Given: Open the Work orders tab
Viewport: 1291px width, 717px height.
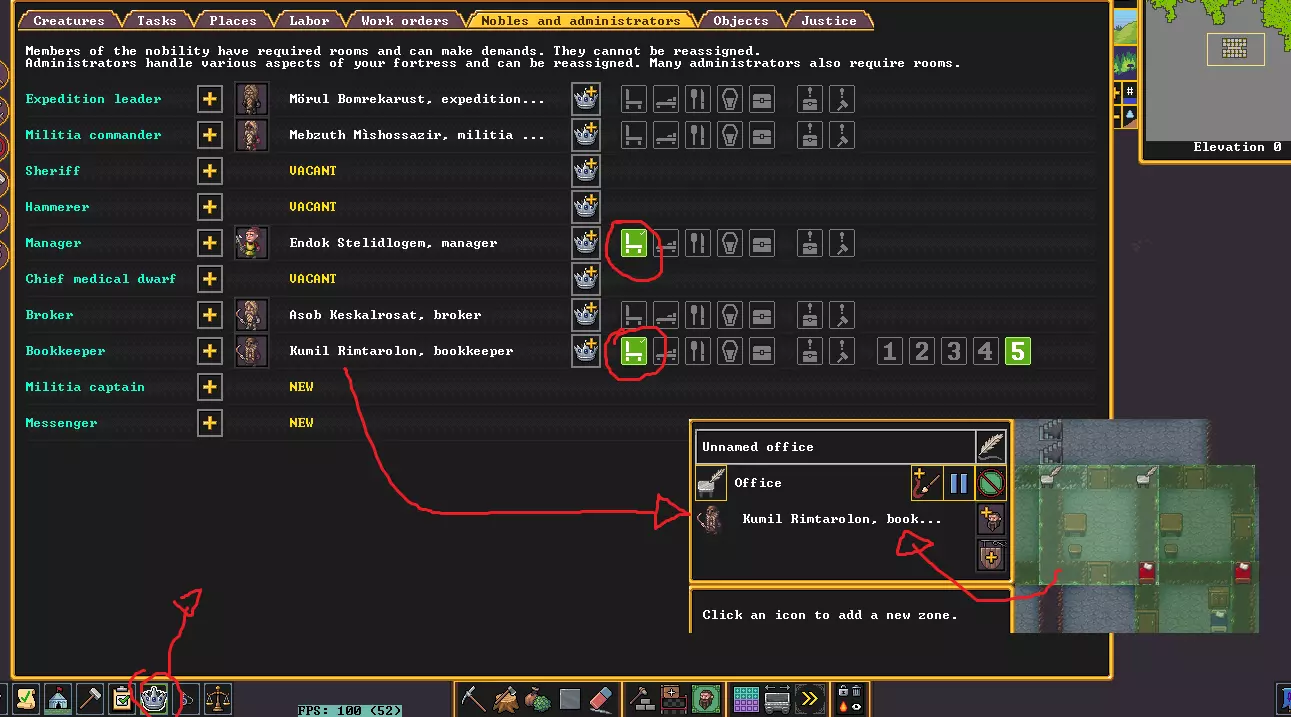Looking at the screenshot, I should point(404,20).
